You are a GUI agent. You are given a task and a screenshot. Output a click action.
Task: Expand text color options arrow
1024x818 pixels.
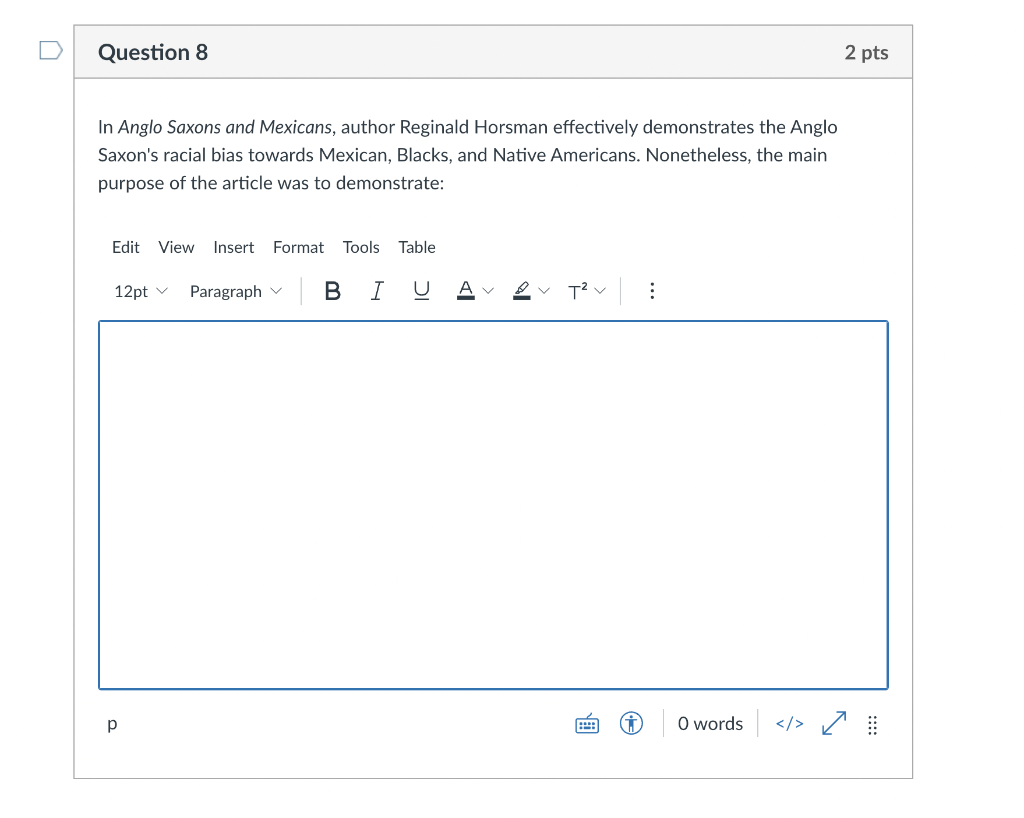[488, 291]
